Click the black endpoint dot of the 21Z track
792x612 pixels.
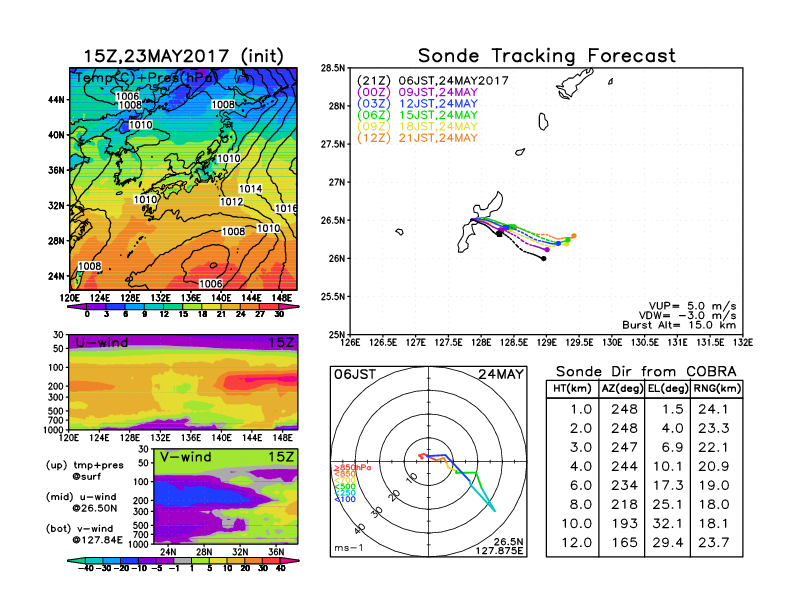coord(544,259)
